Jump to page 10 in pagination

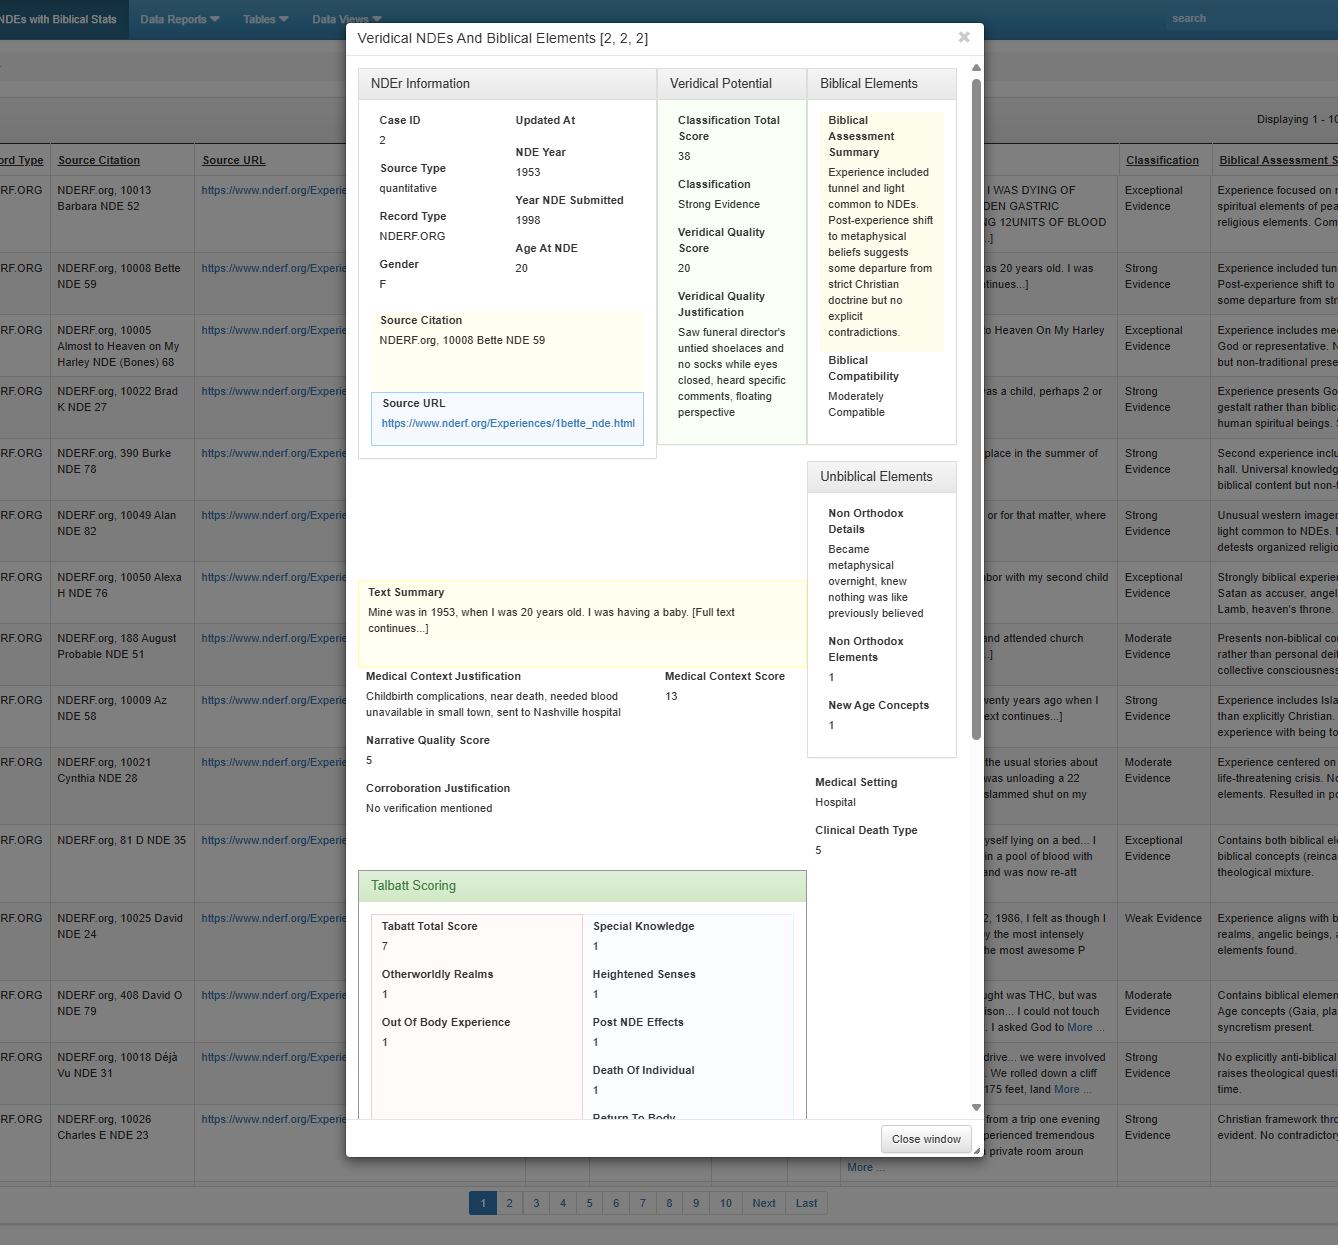click(x=725, y=1203)
